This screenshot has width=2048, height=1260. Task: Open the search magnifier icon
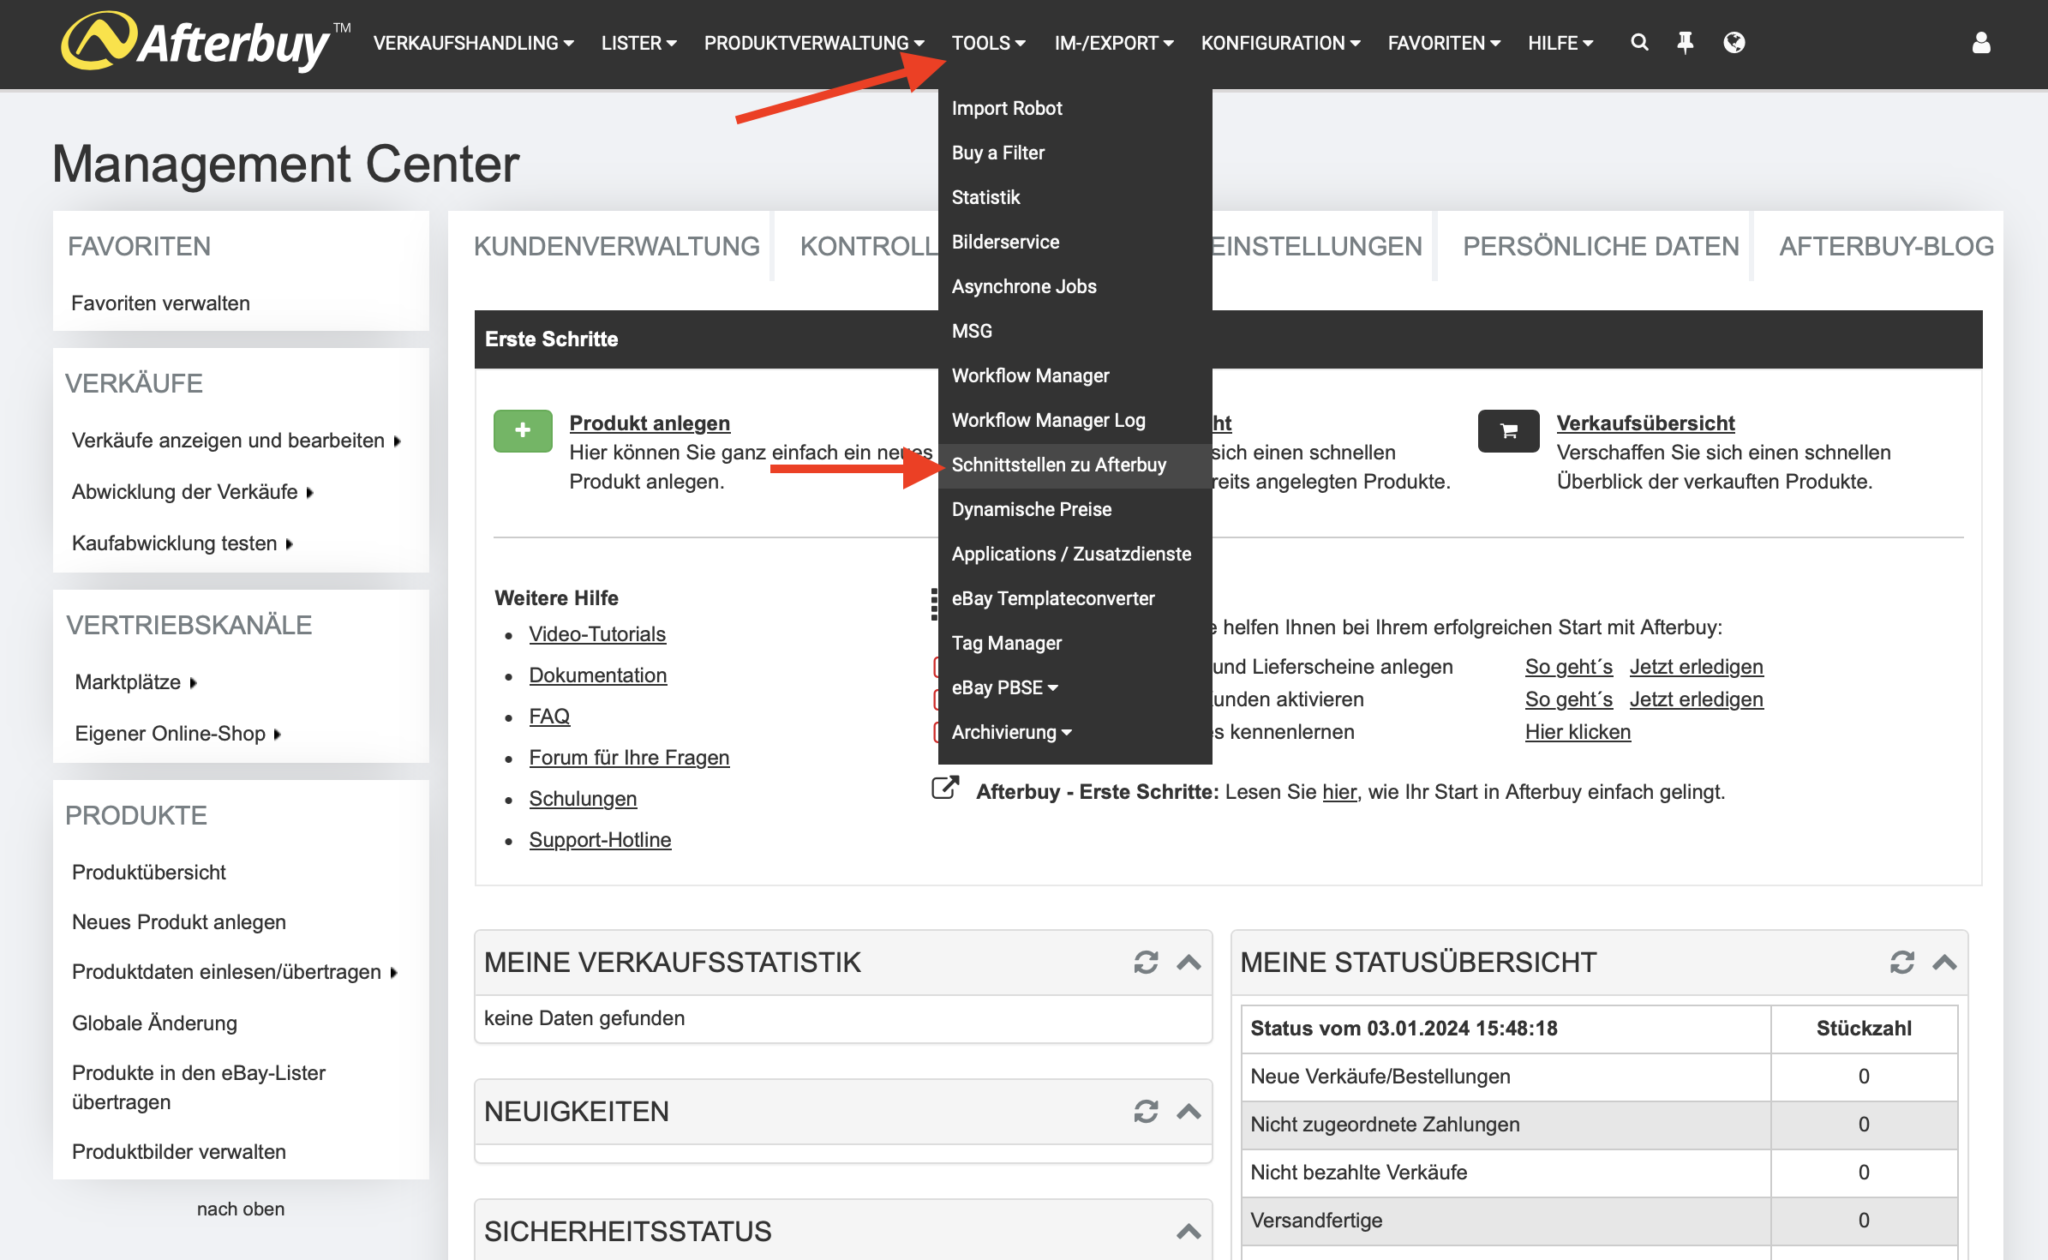[x=1639, y=42]
